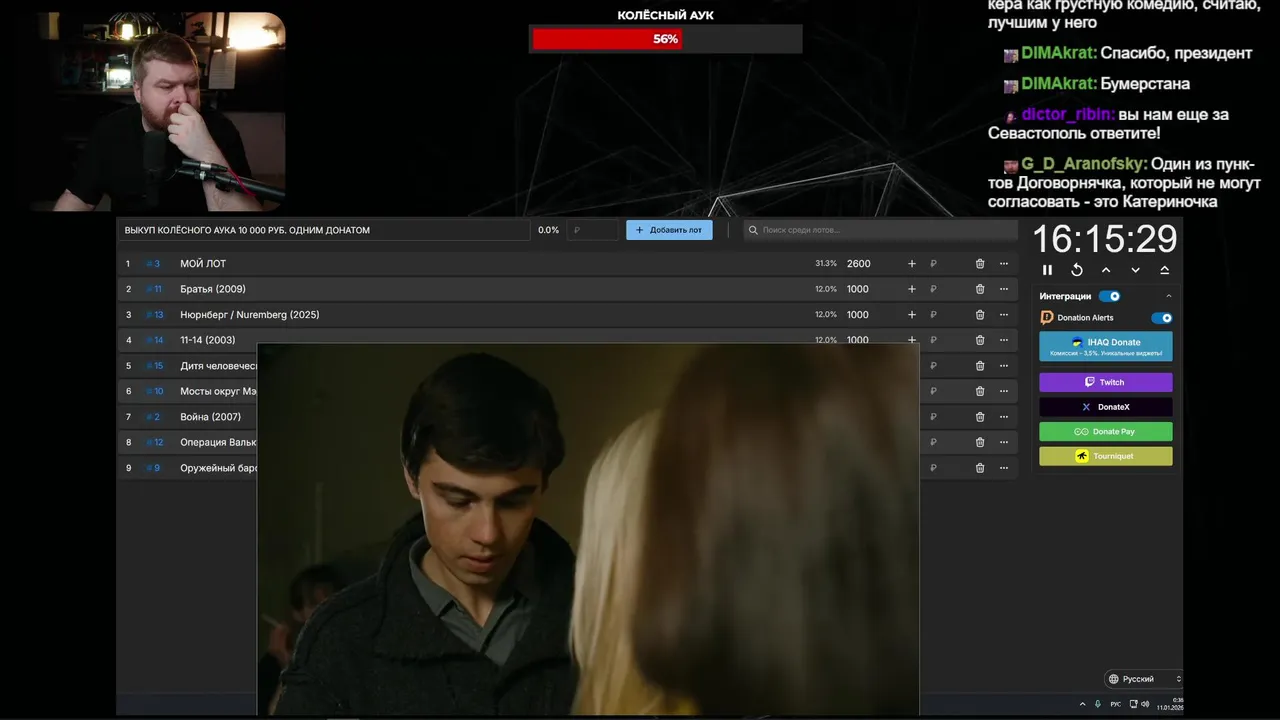The image size is (1280, 720).
Task: Open more options for Война (2007)
Action: (x=1004, y=417)
